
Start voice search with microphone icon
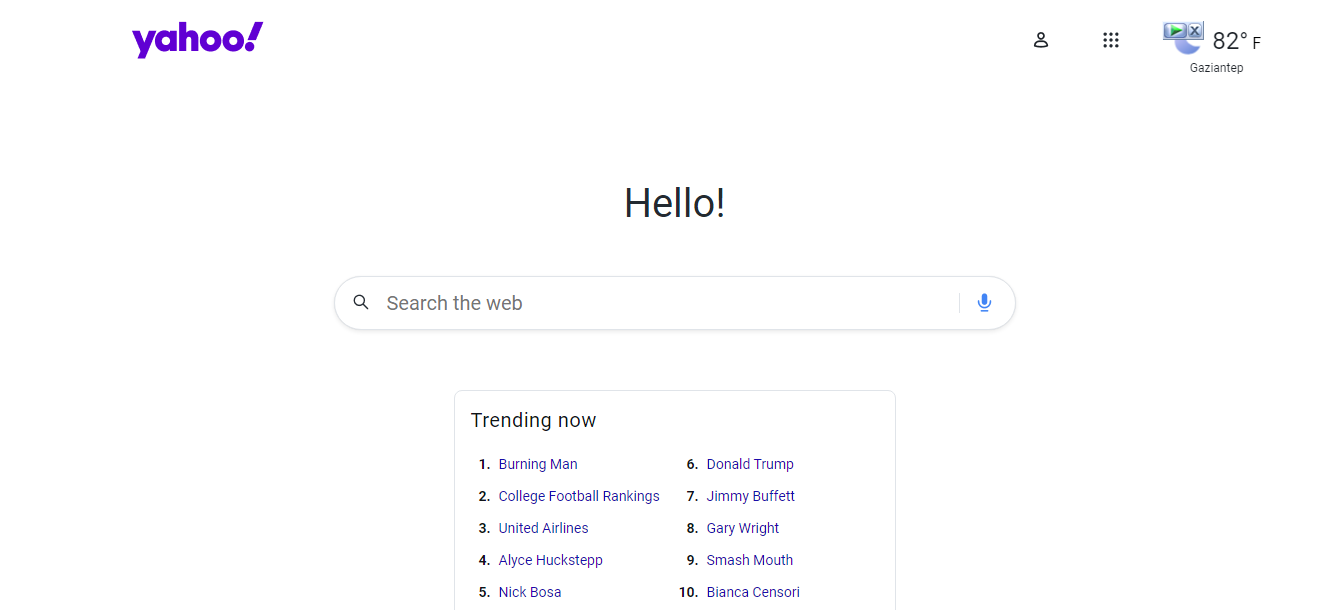(x=984, y=303)
